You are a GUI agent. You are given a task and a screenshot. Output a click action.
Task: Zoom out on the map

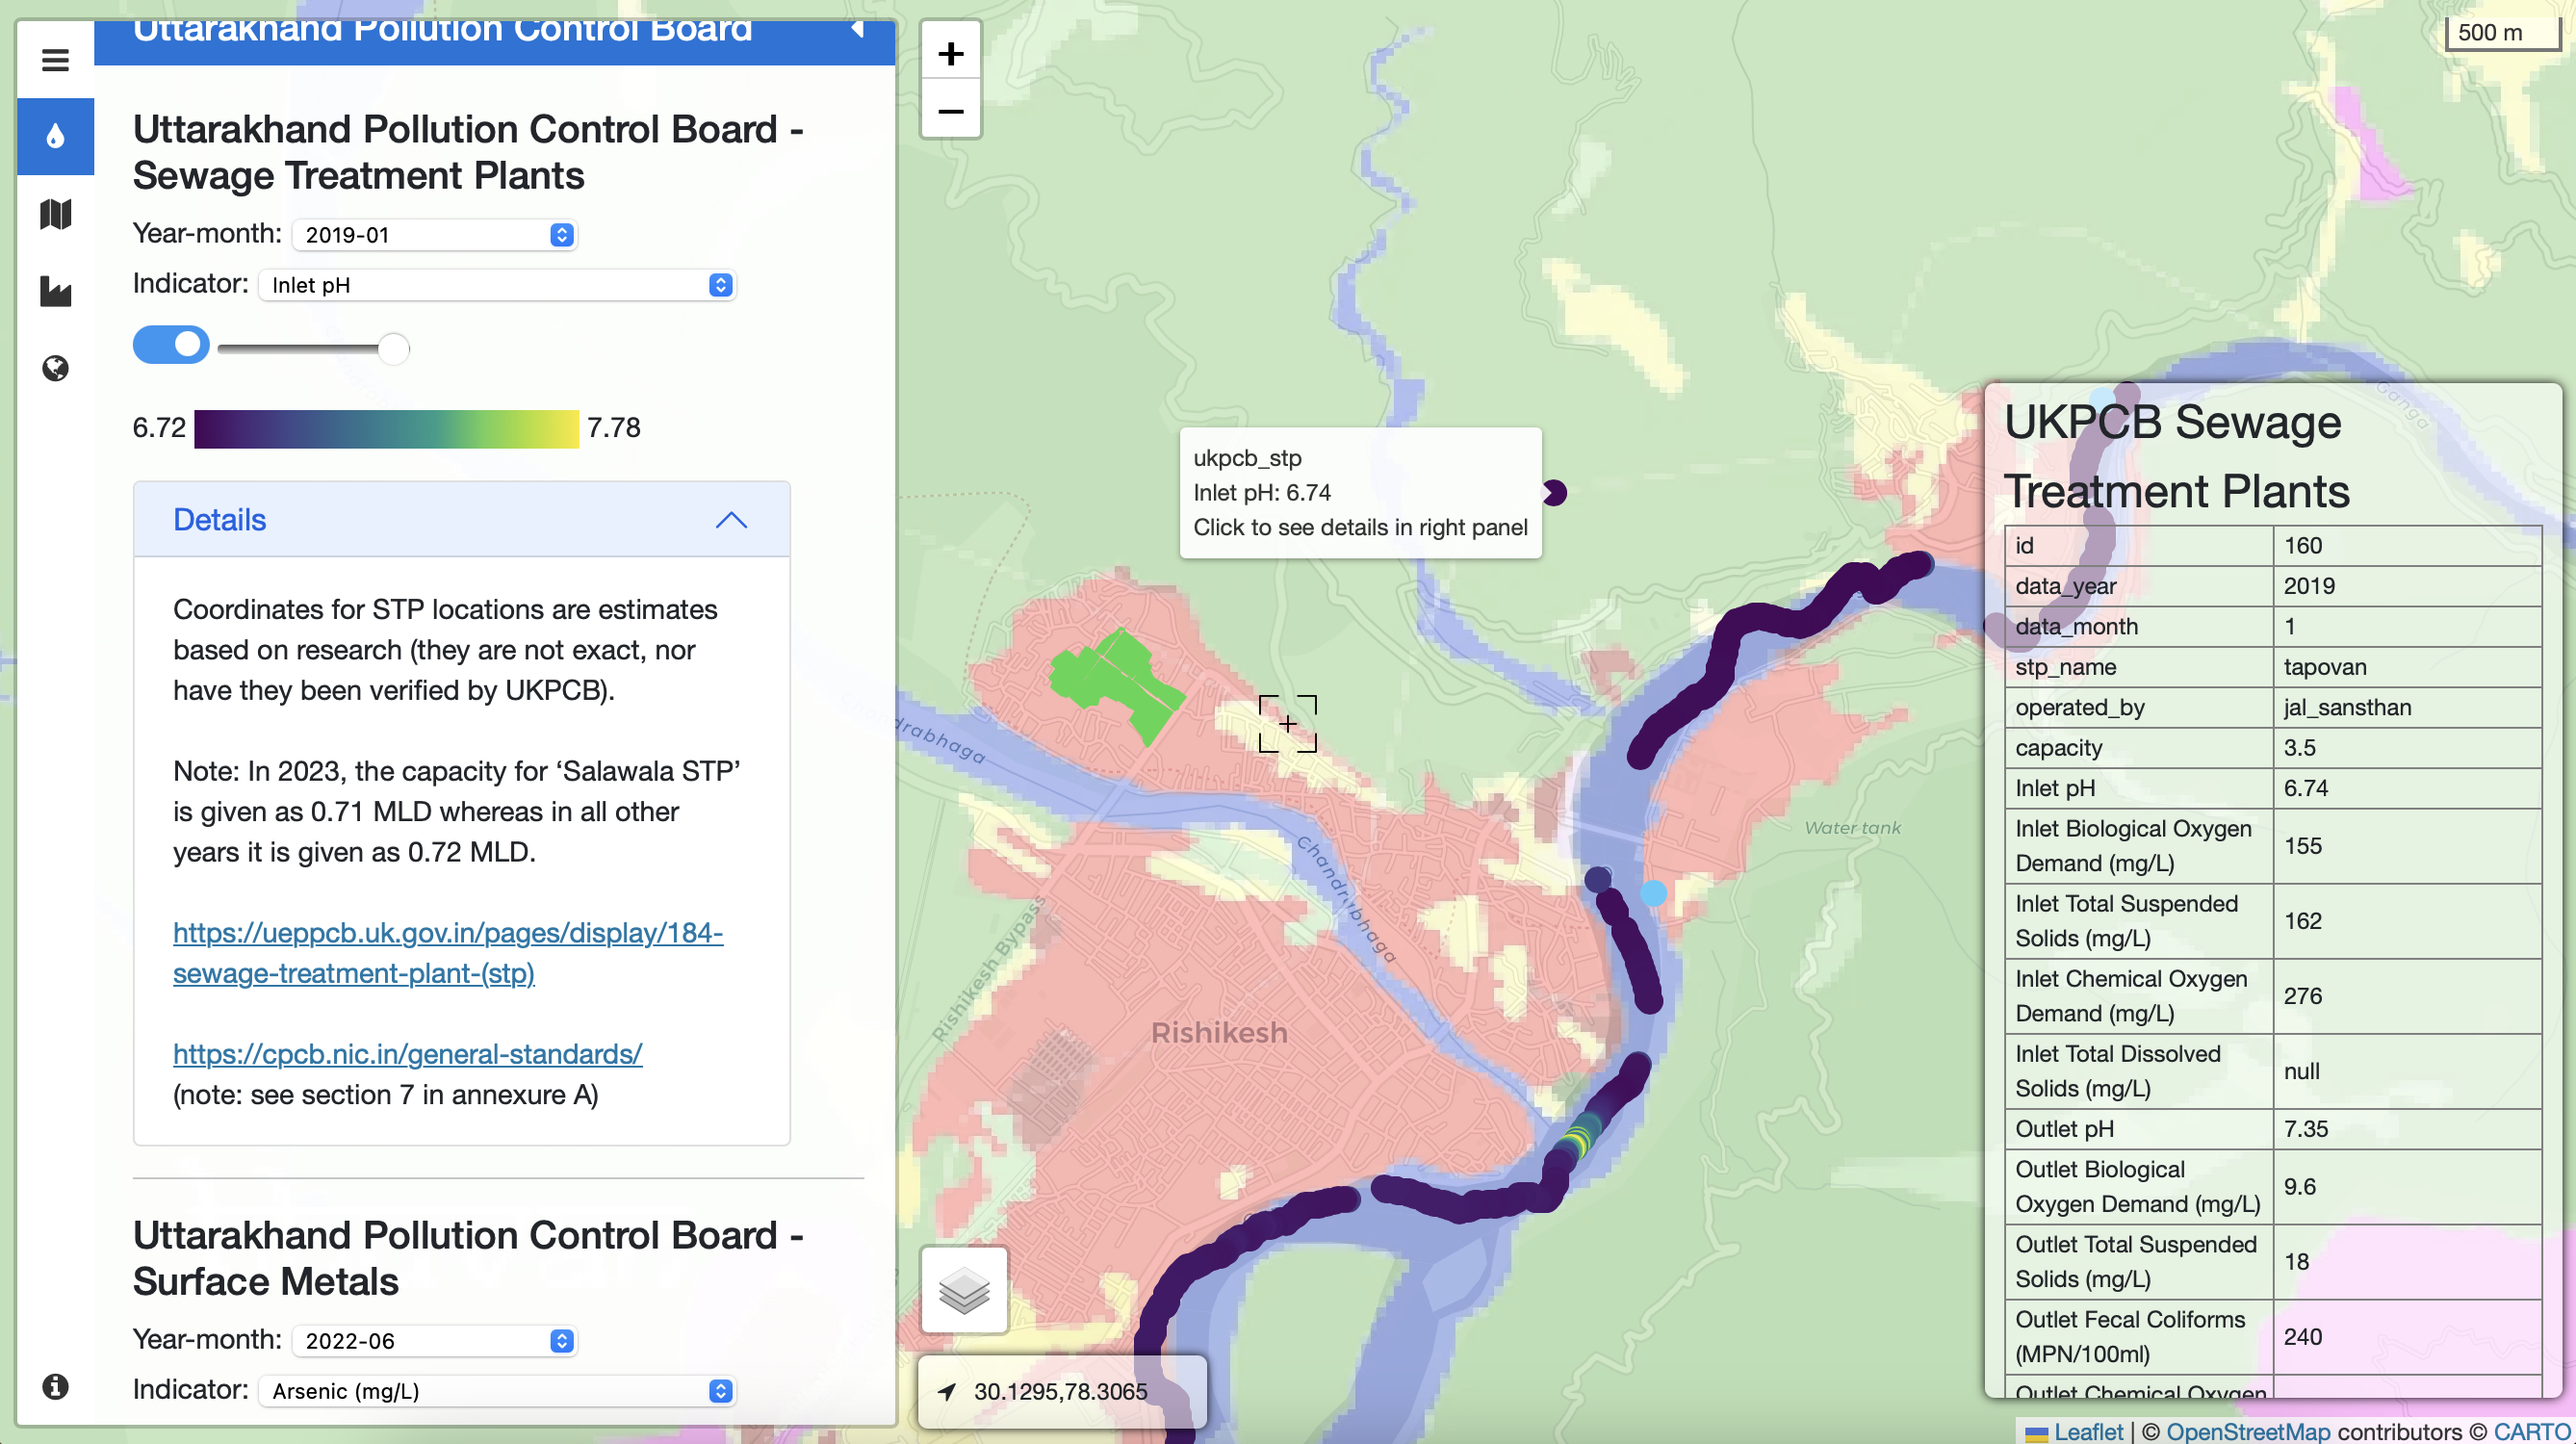click(x=950, y=110)
